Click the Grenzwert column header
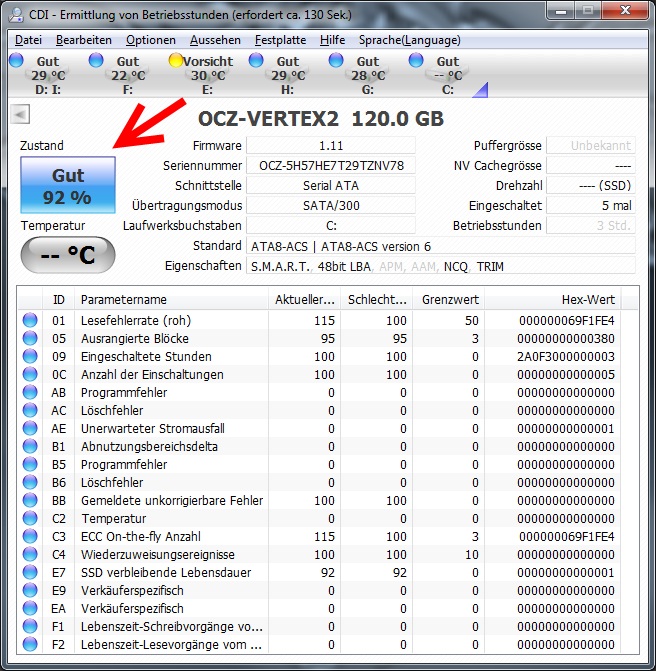 [x=449, y=300]
